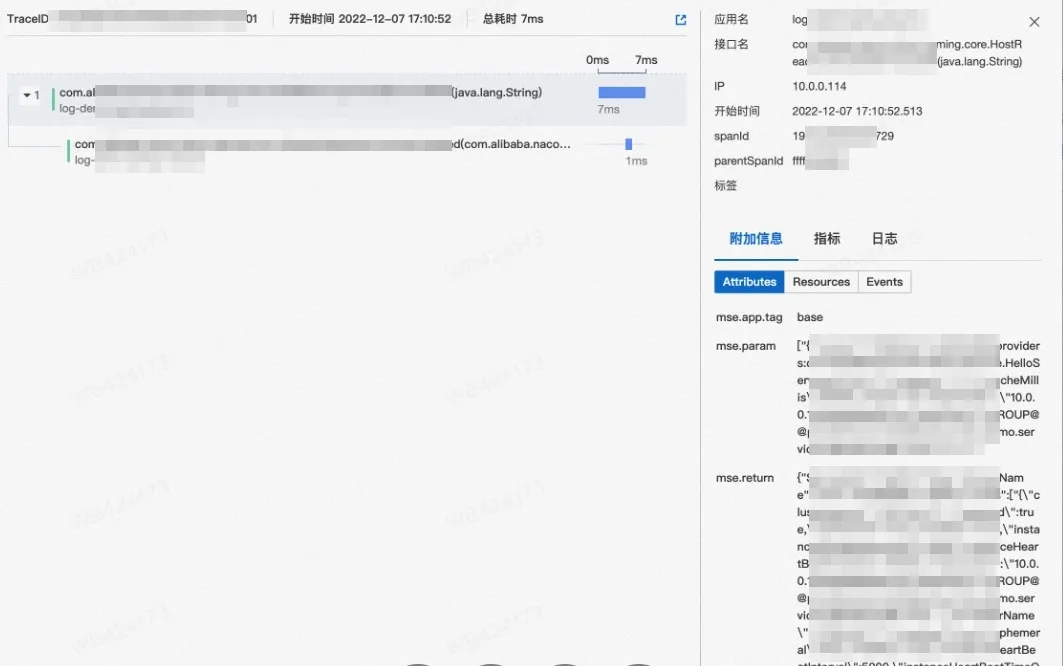Click the 总耗时 7ms header text
This screenshot has height=666, width=1063.
pos(513,19)
